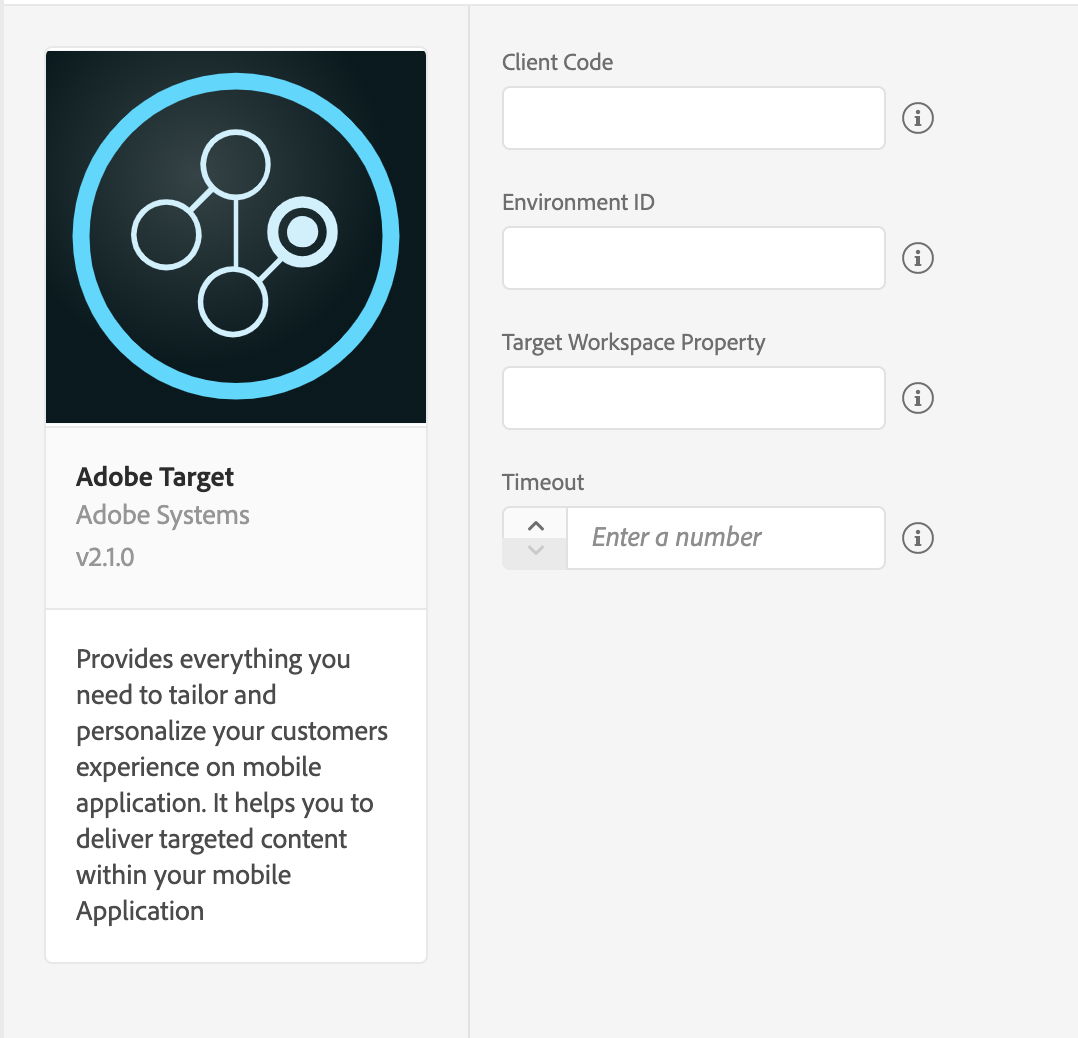Click the info icon beside Client Code
The image size is (1078, 1038).
917,118
